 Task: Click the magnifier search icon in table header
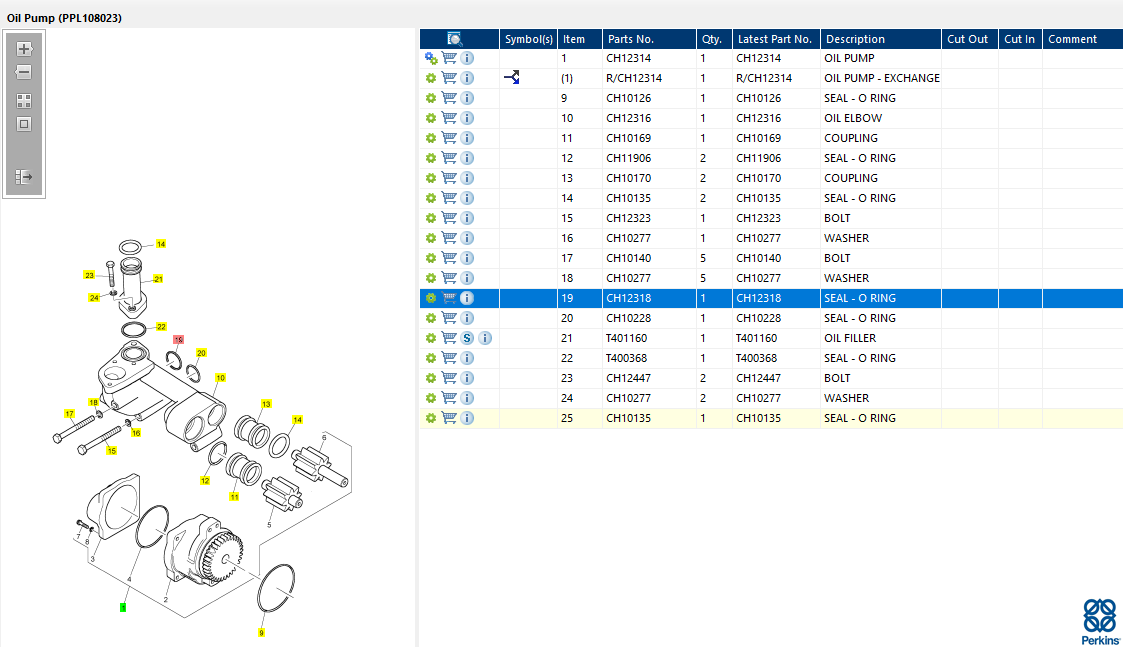454,39
